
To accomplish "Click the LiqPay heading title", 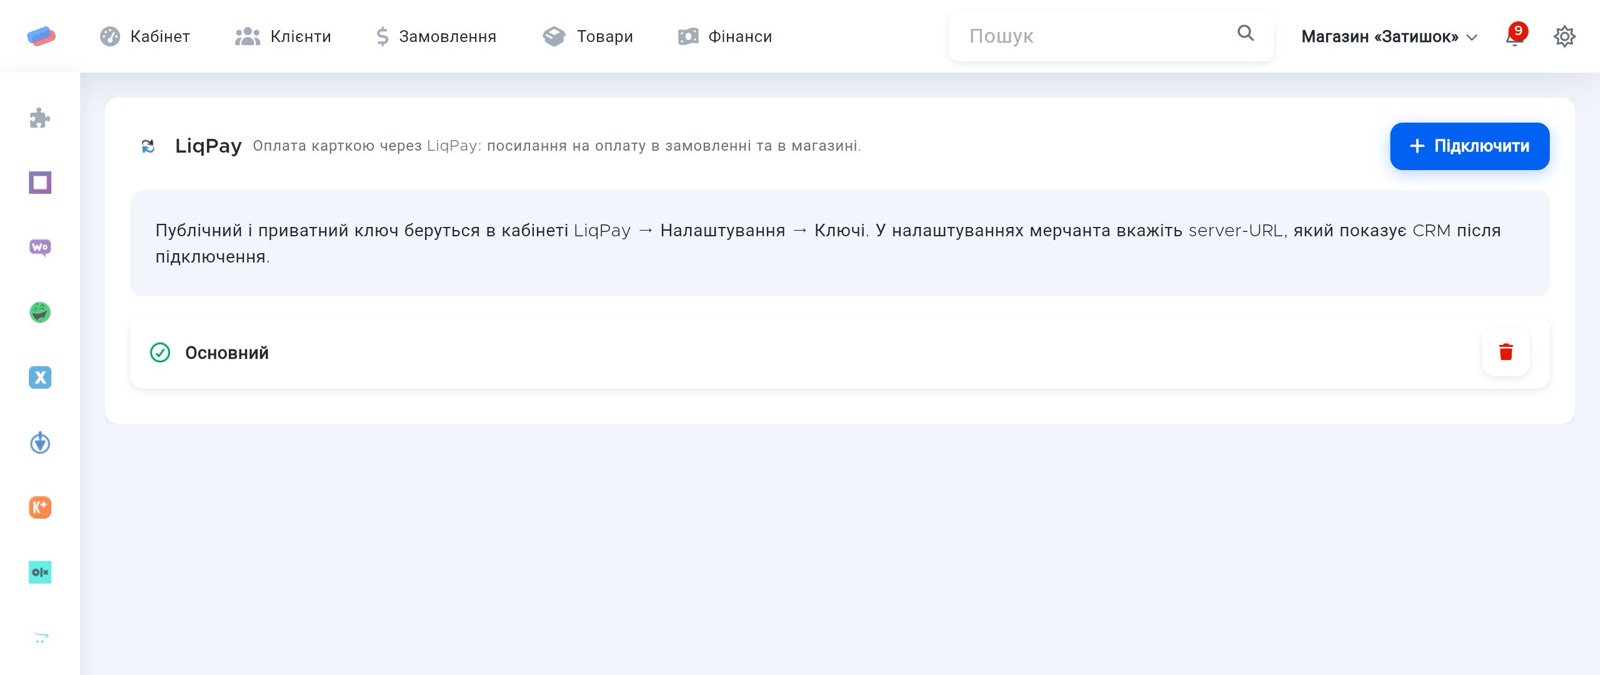I will [x=208, y=146].
